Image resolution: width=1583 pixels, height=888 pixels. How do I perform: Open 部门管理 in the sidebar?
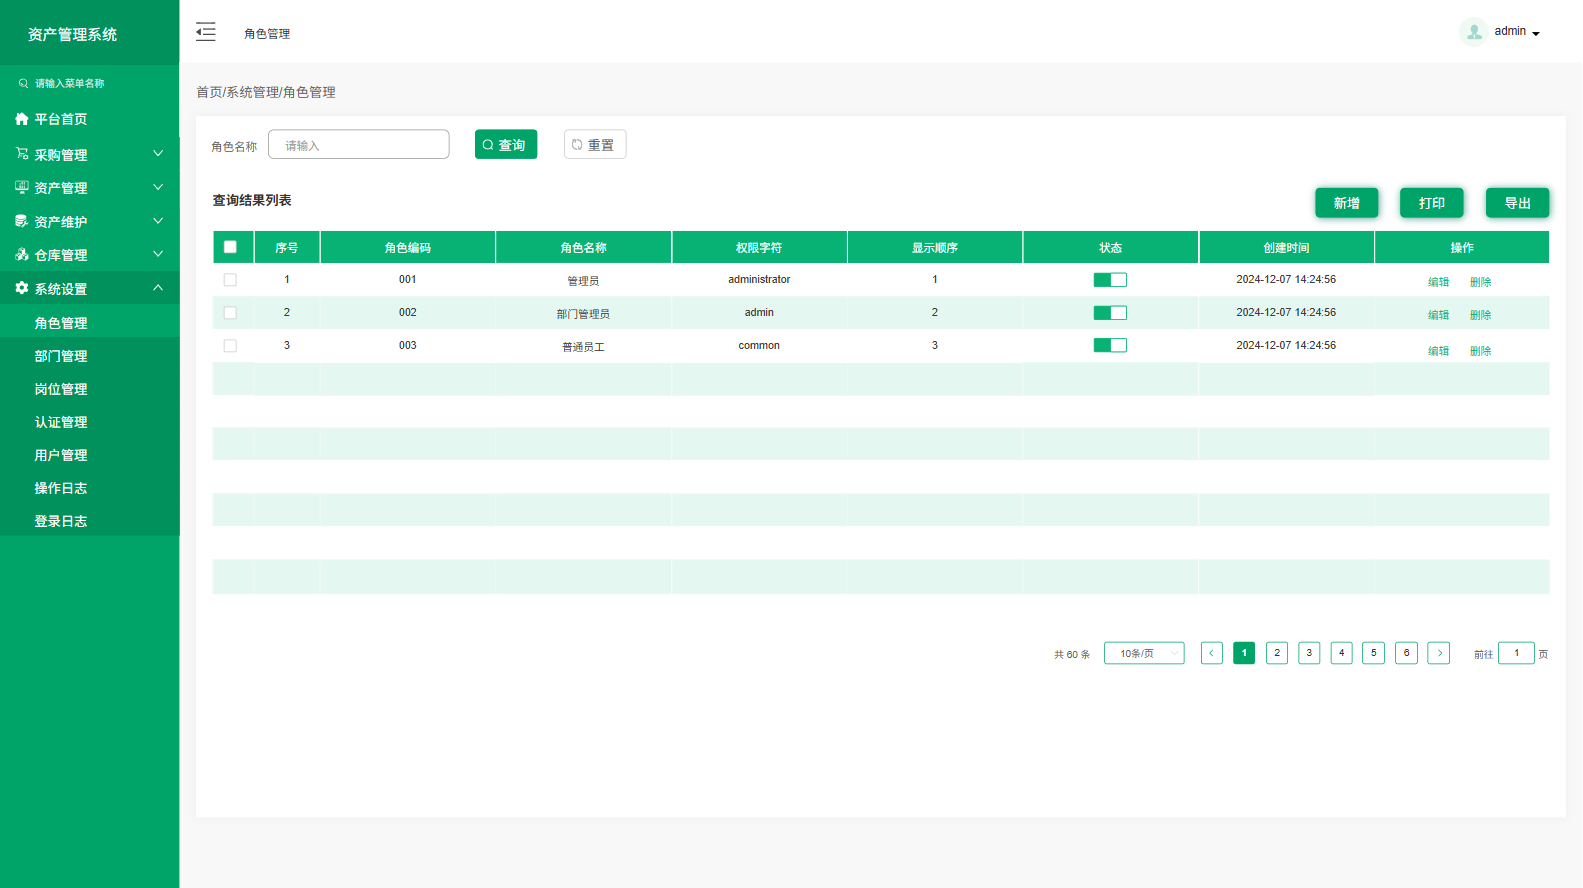pyautogui.click(x=61, y=356)
